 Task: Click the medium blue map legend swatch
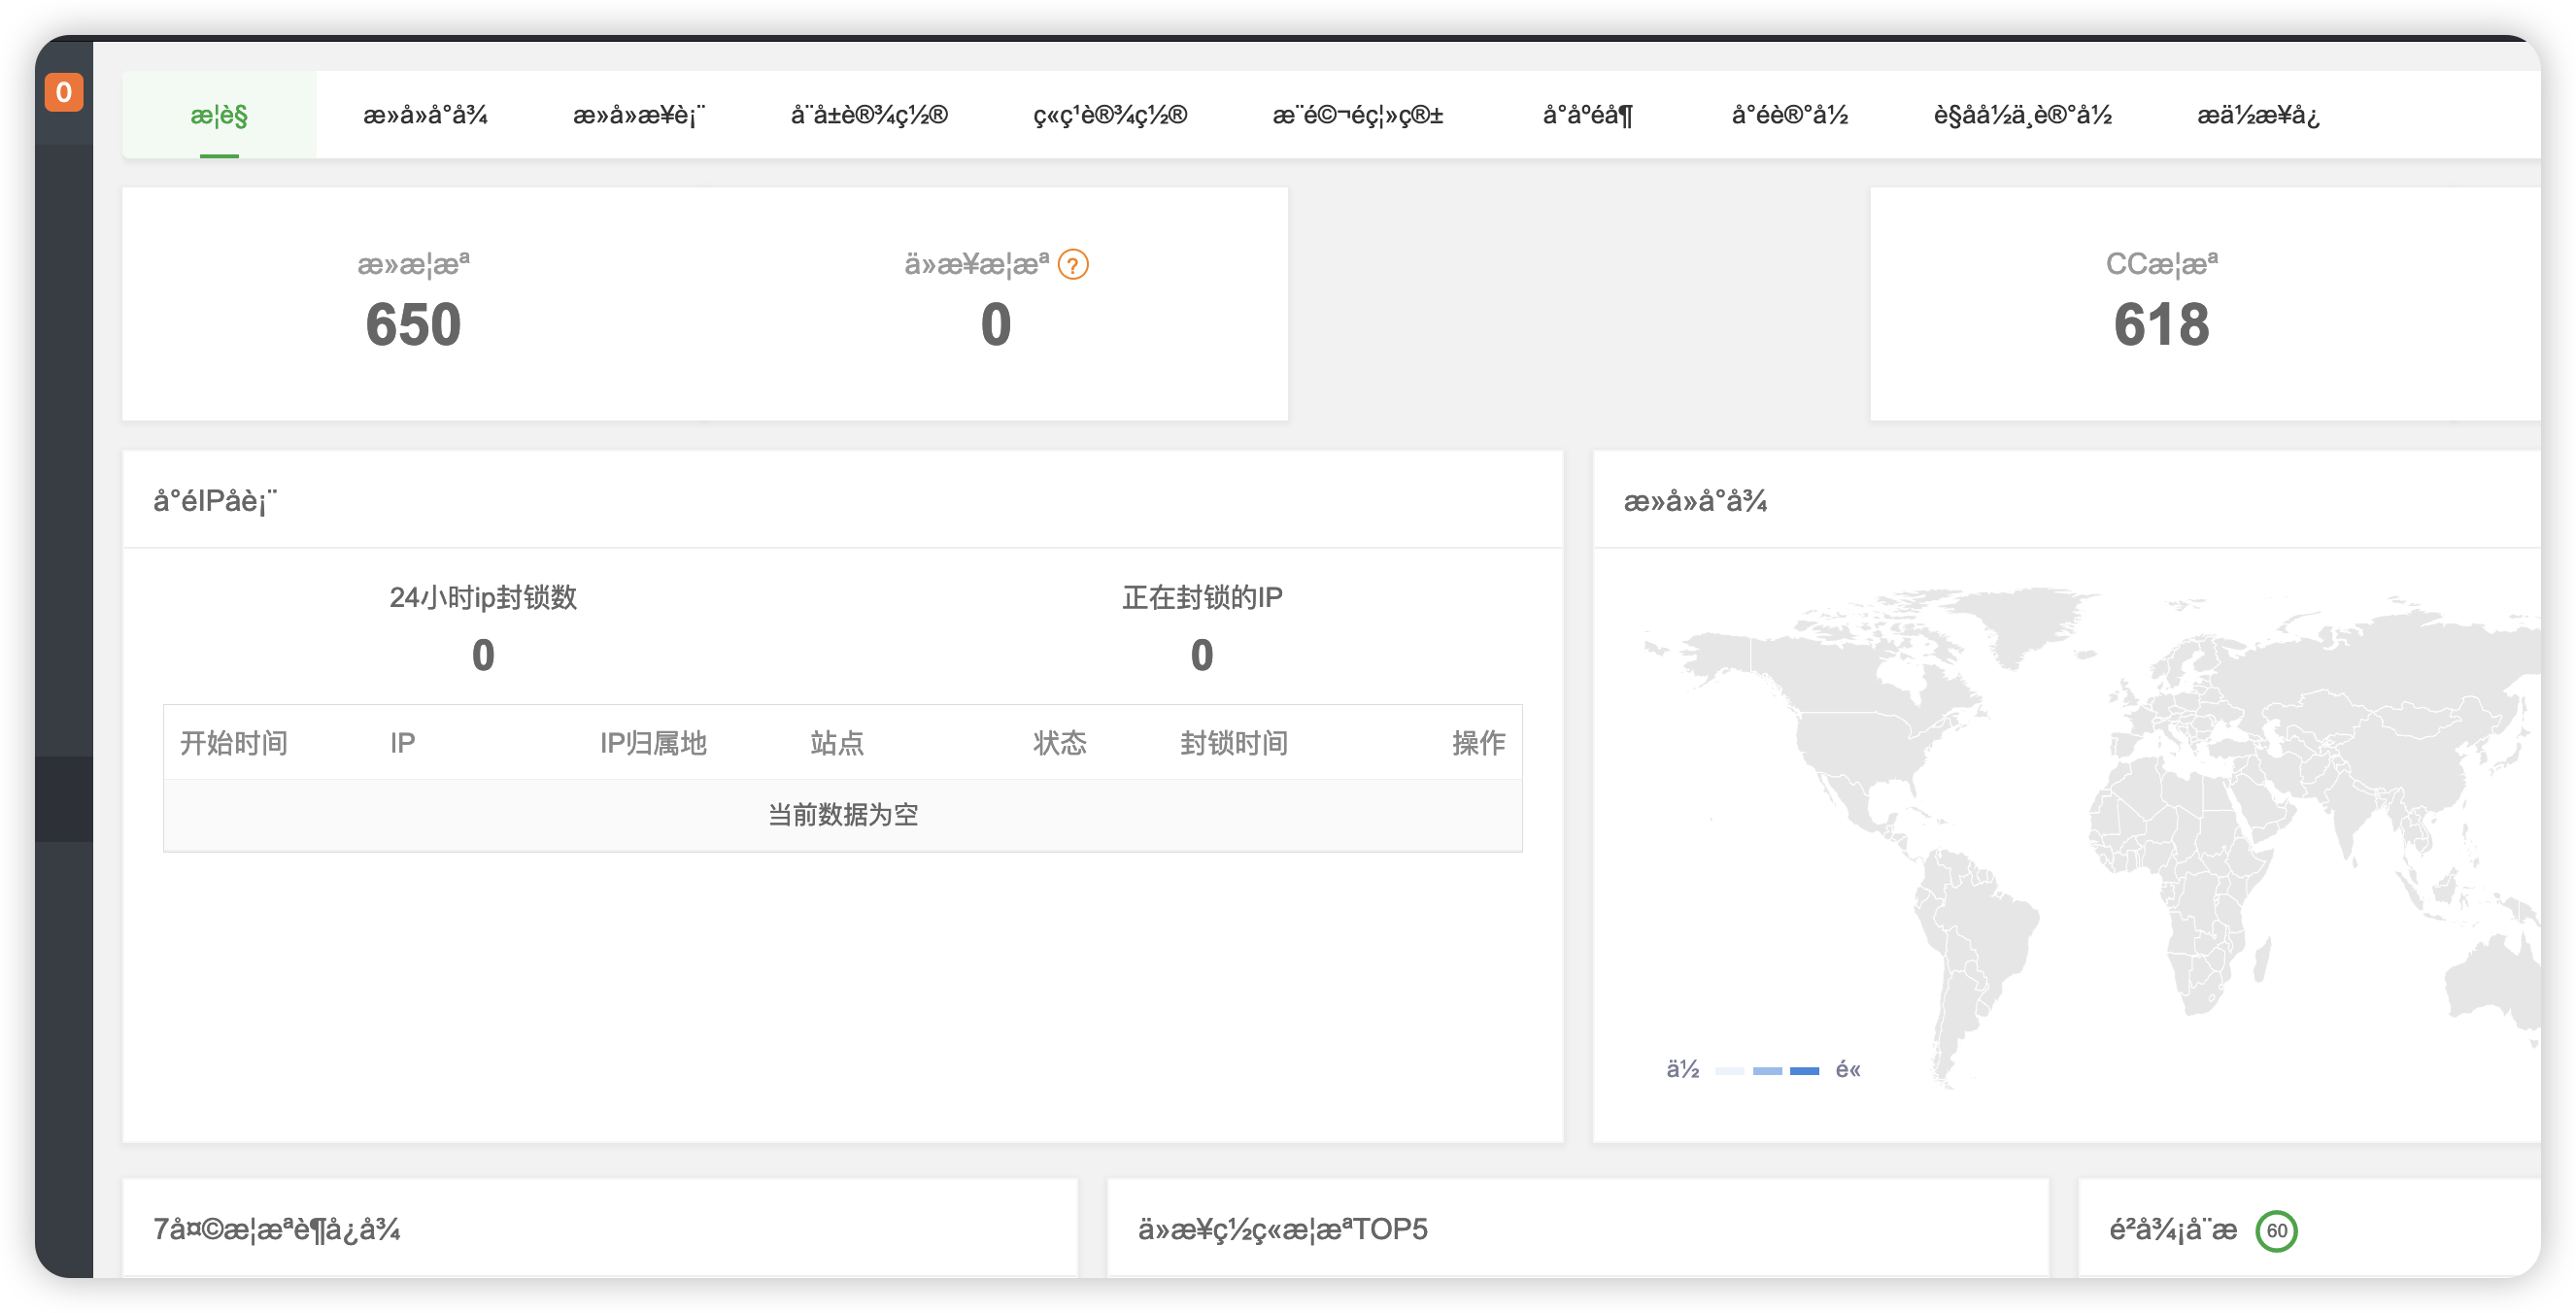(x=1767, y=1071)
